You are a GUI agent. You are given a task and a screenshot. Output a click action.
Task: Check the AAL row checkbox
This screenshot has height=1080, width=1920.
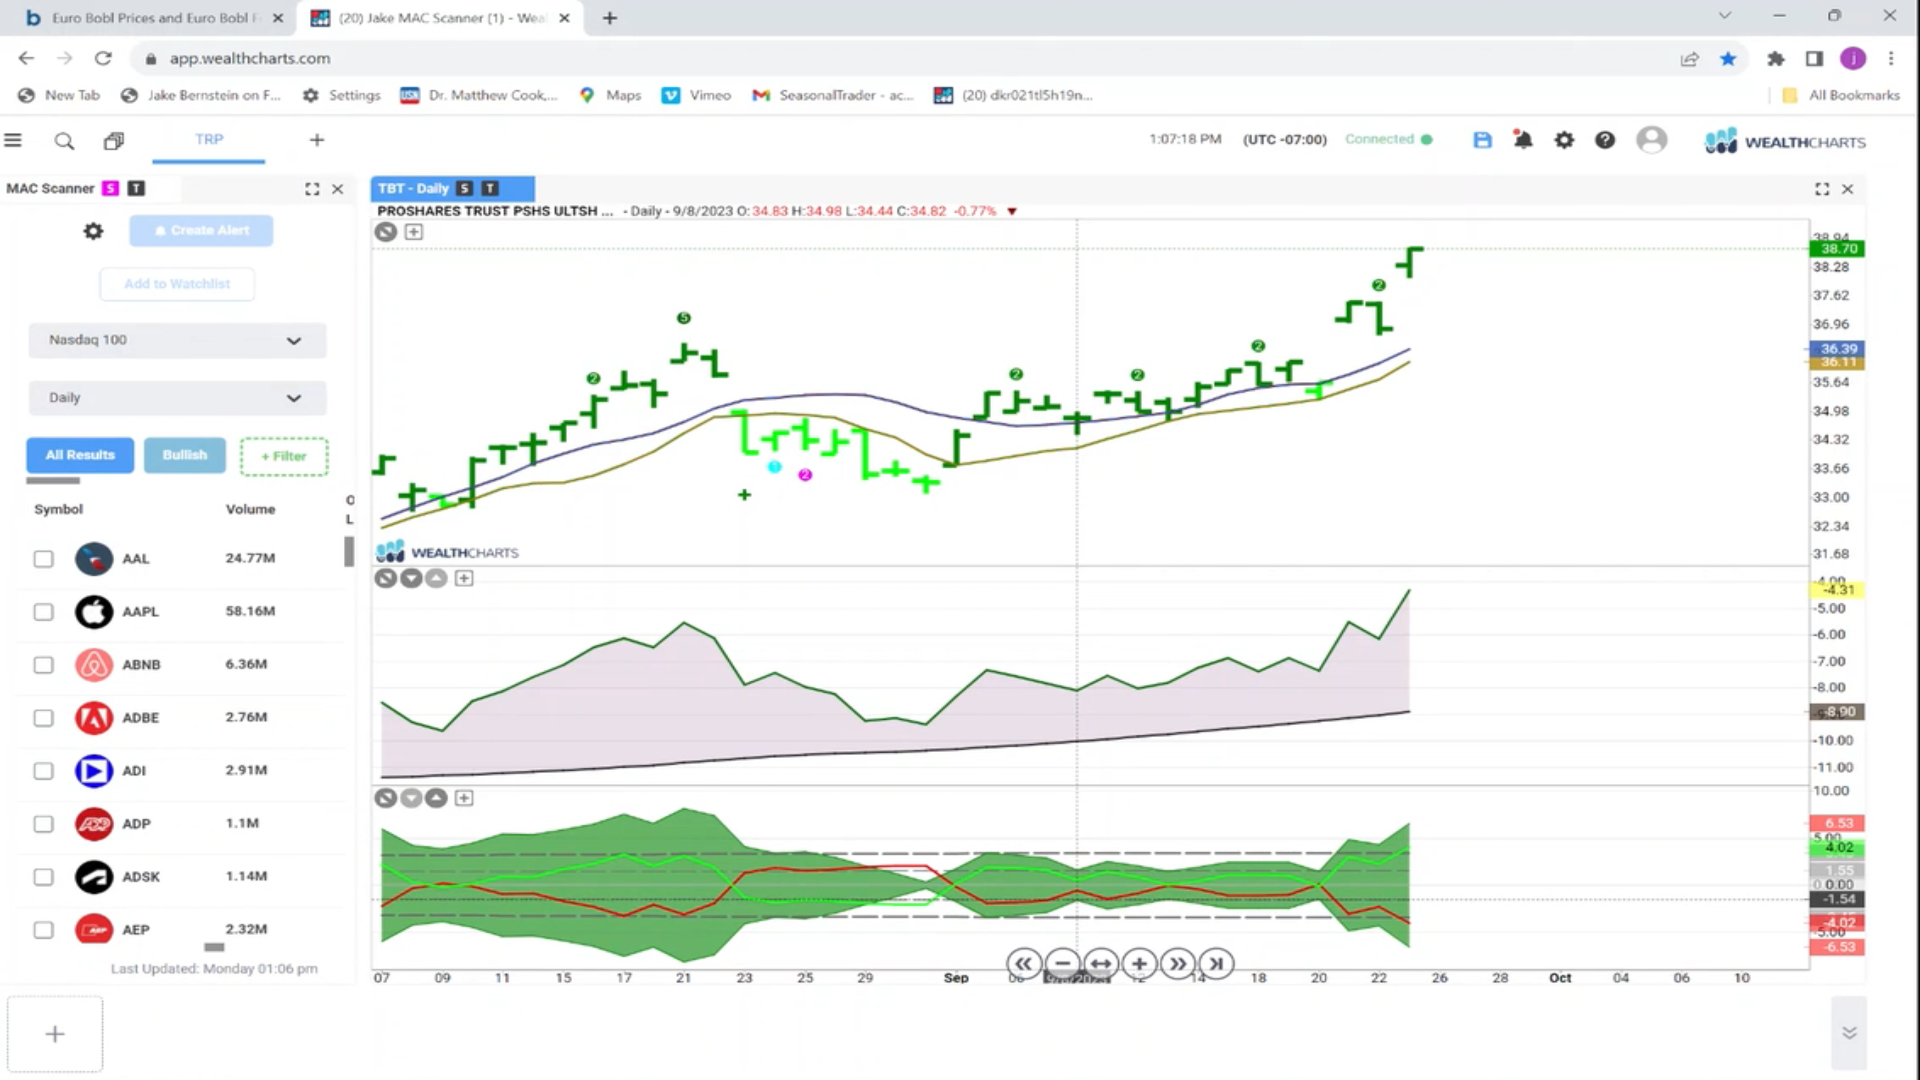[x=43, y=559]
